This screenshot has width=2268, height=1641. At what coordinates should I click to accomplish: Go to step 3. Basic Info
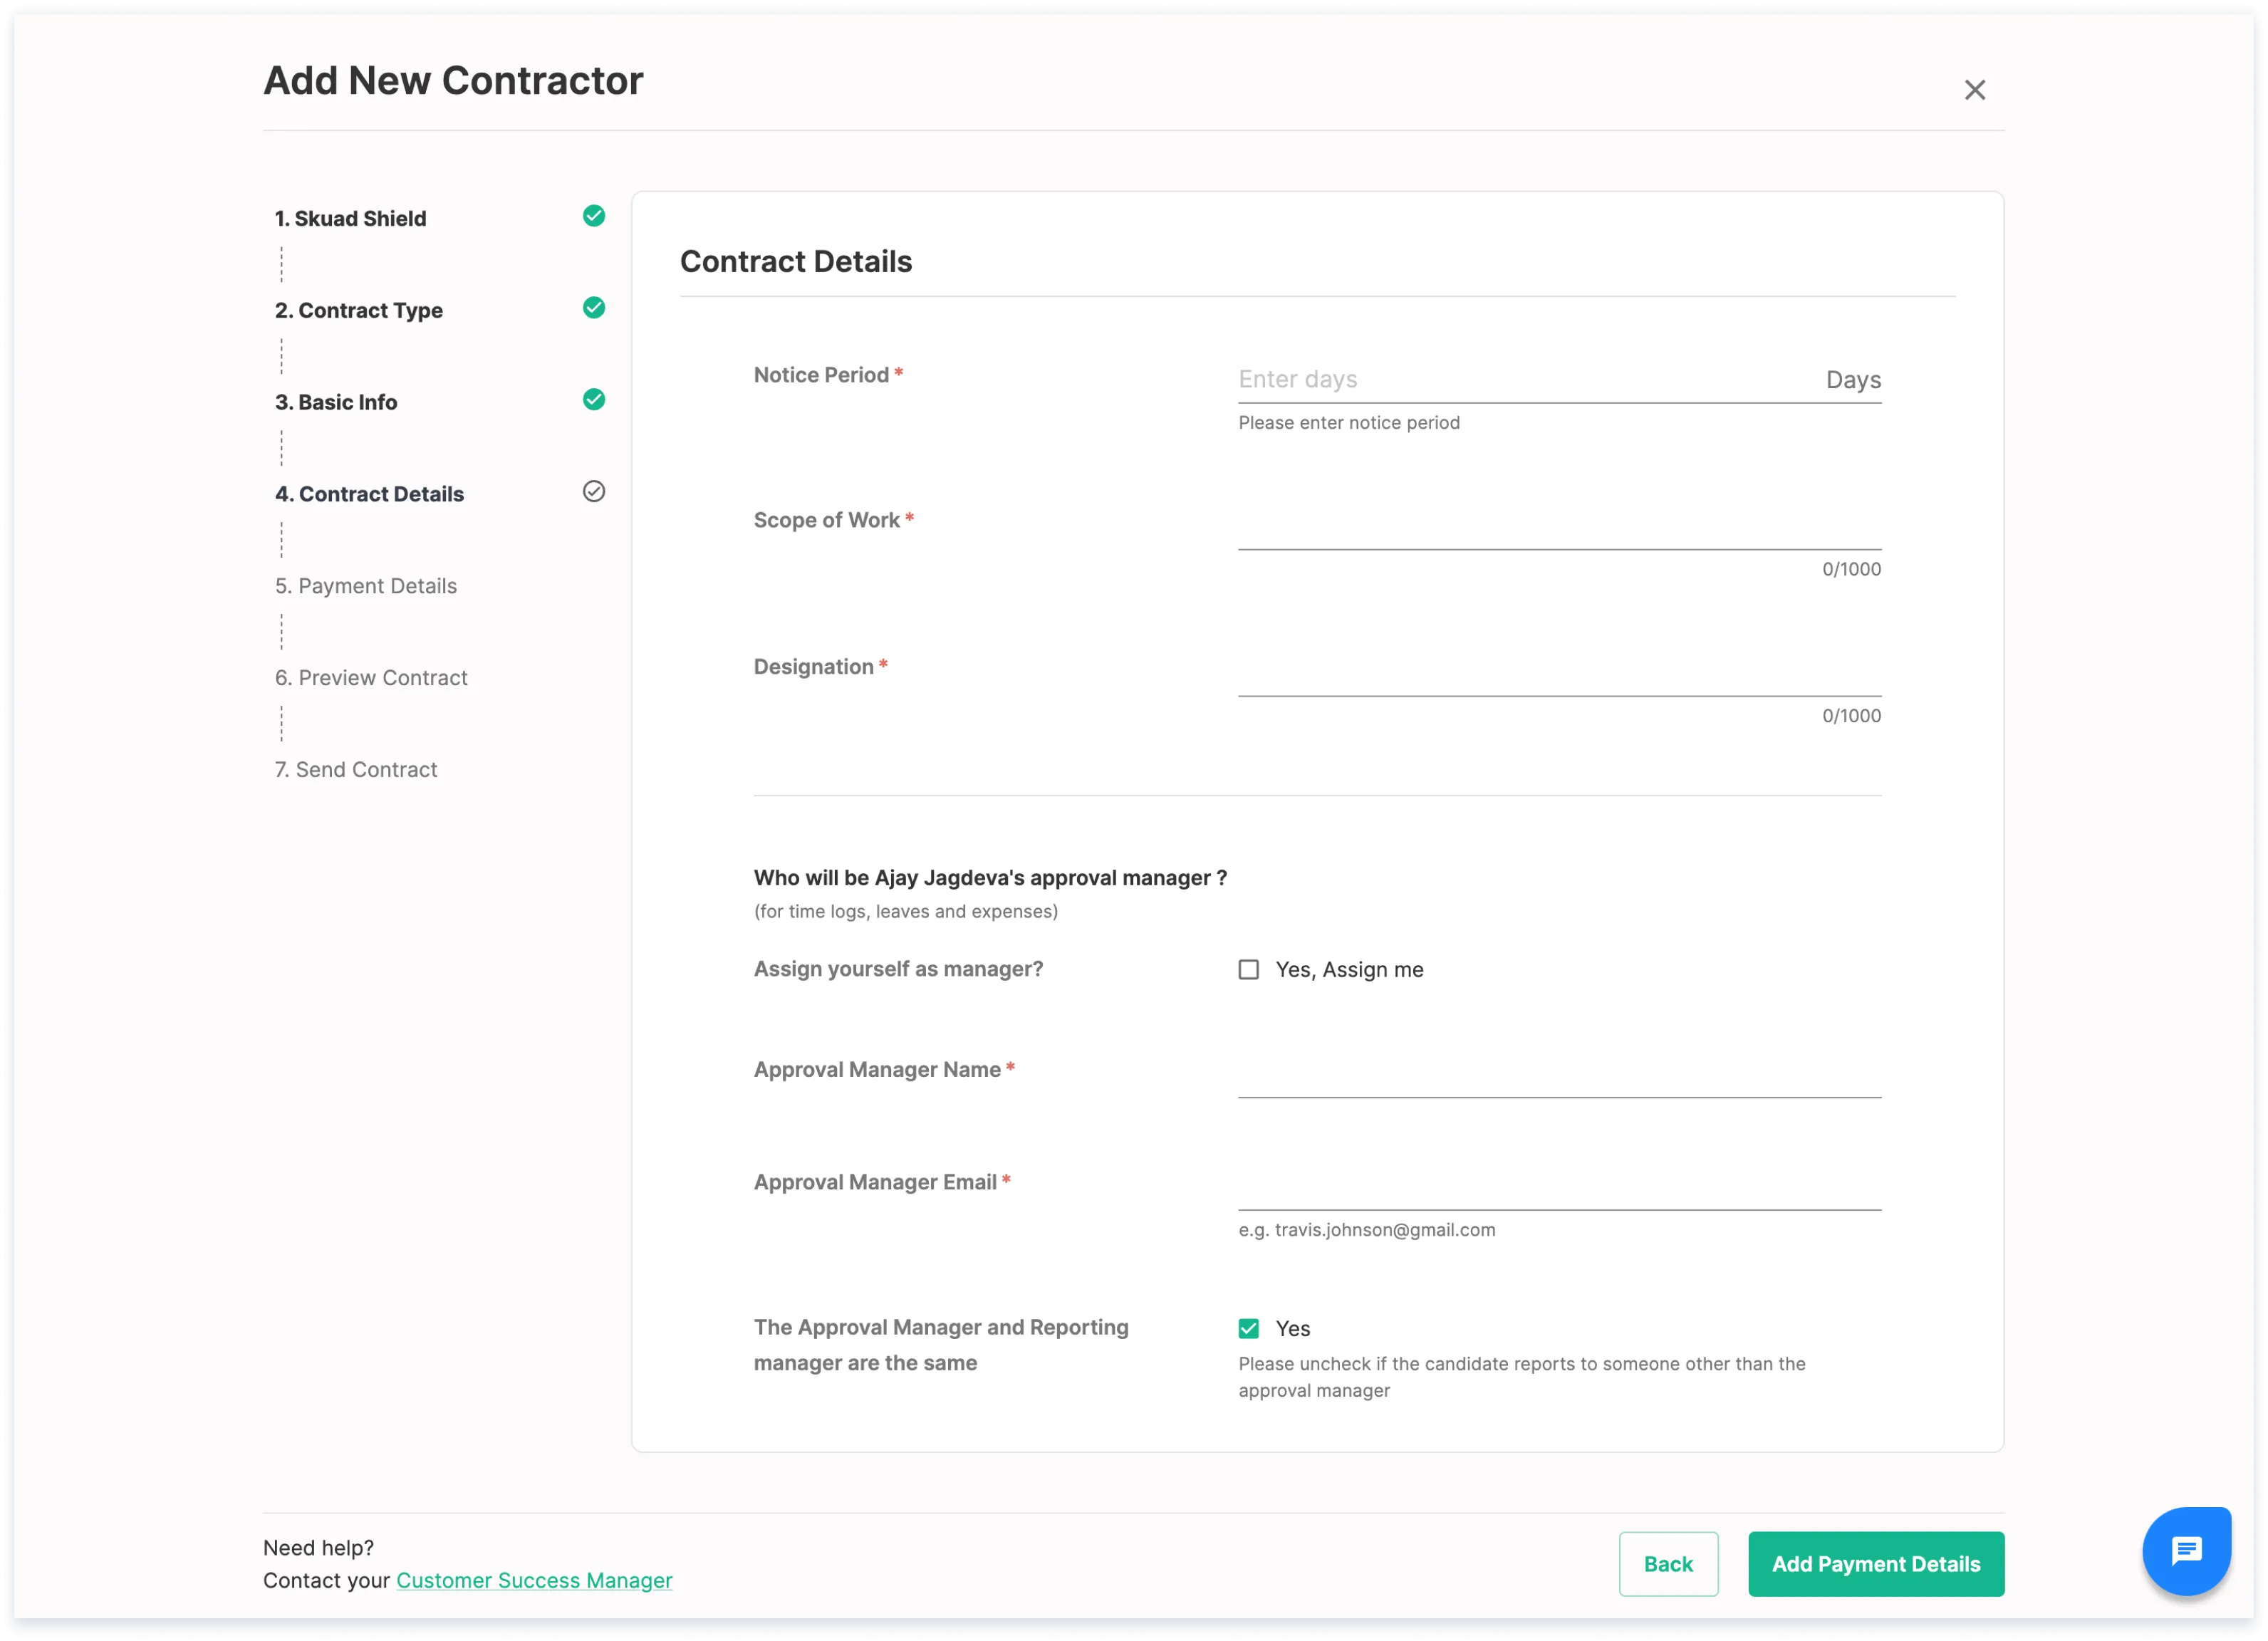pyautogui.click(x=336, y=402)
